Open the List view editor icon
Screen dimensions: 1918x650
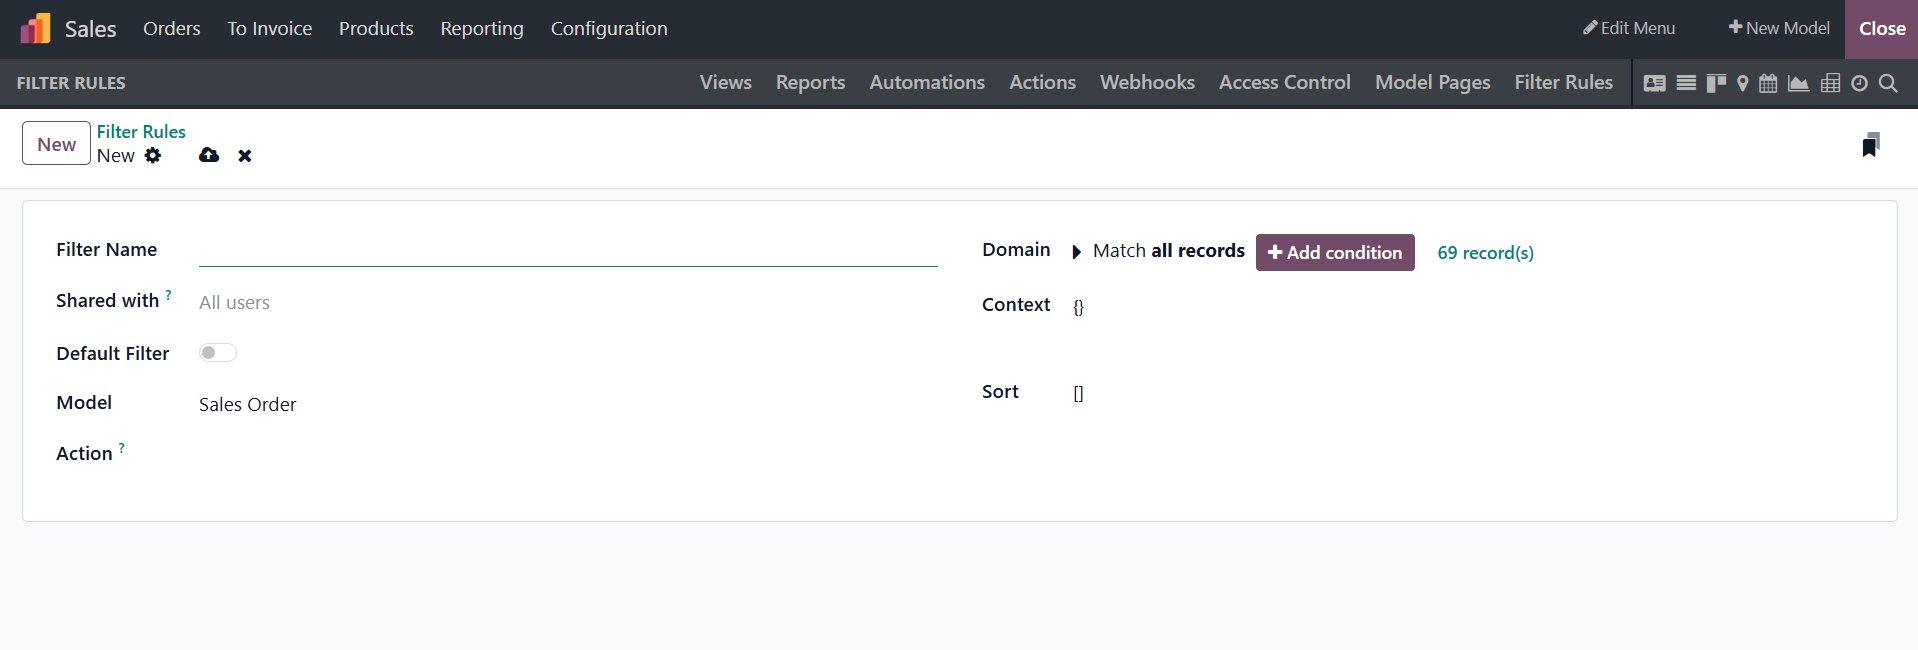[1686, 83]
